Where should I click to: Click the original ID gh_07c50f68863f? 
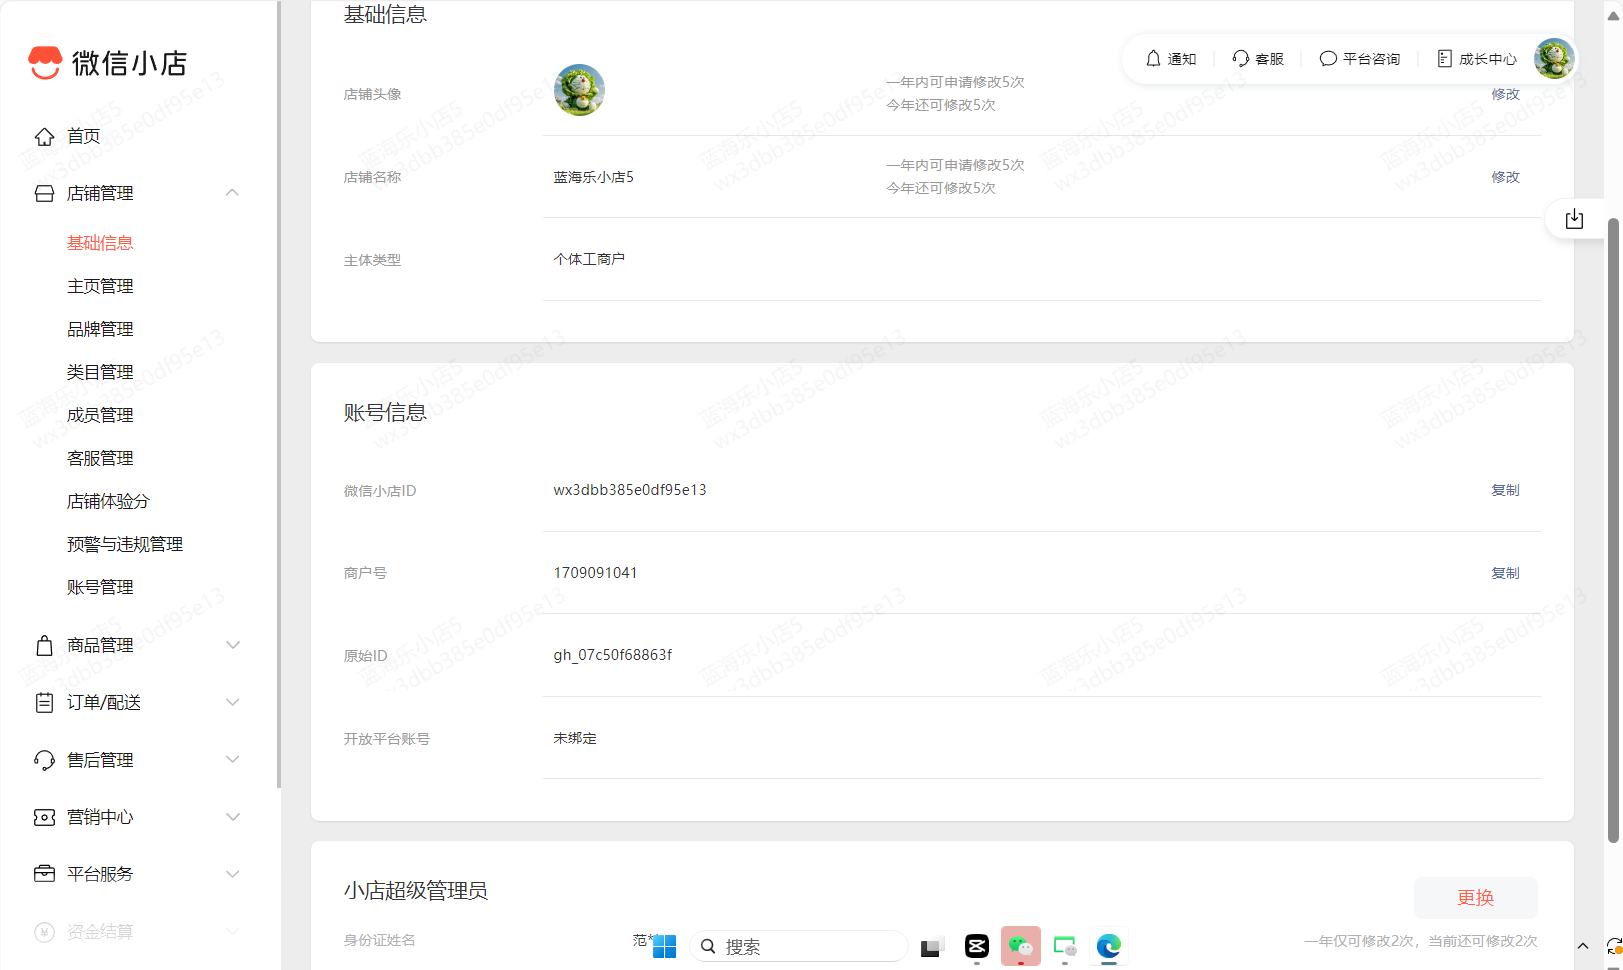(613, 655)
